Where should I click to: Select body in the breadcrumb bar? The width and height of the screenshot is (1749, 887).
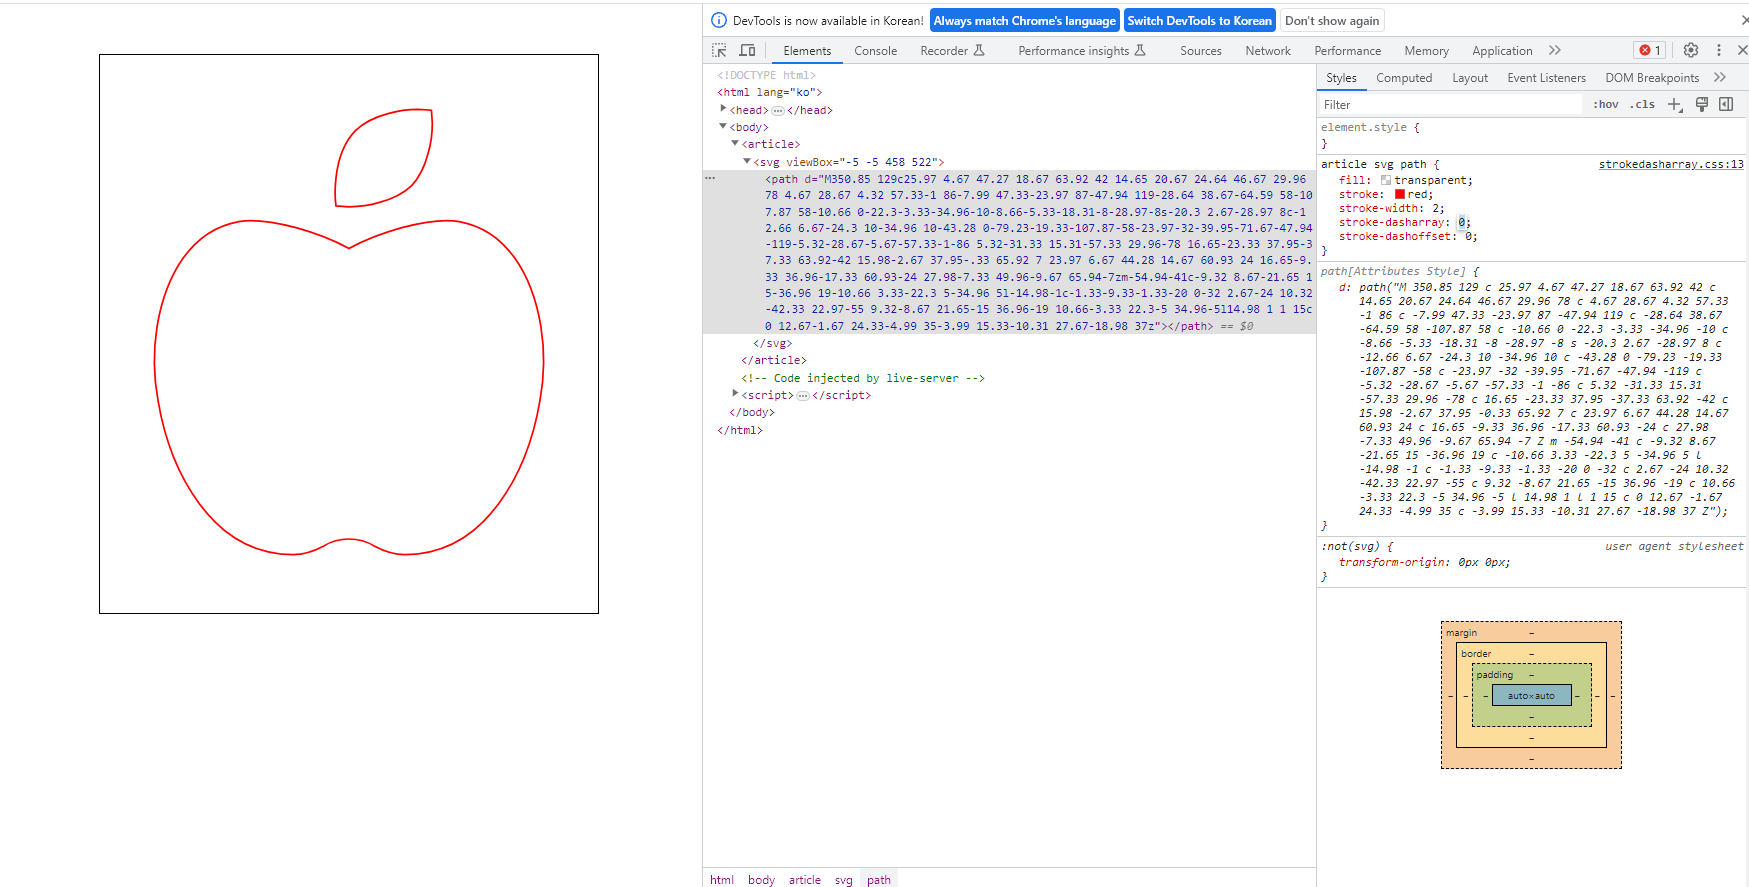[761, 880]
